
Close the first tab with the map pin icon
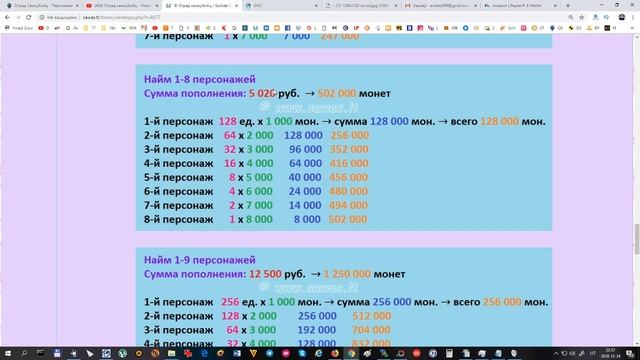[77, 6]
